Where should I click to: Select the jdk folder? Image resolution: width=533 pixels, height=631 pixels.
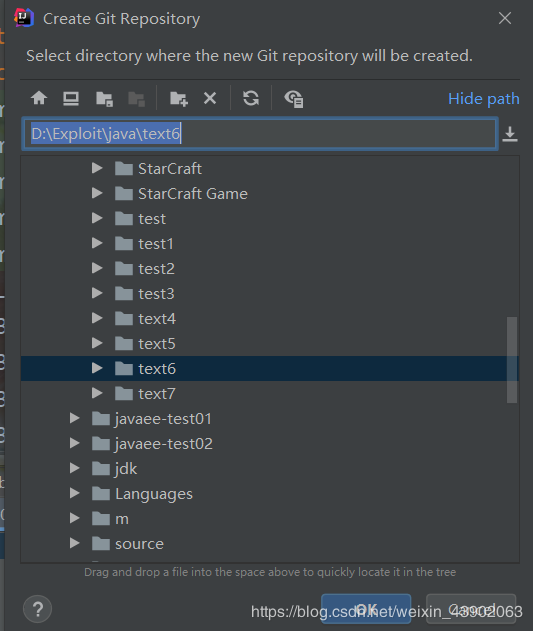pos(126,469)
